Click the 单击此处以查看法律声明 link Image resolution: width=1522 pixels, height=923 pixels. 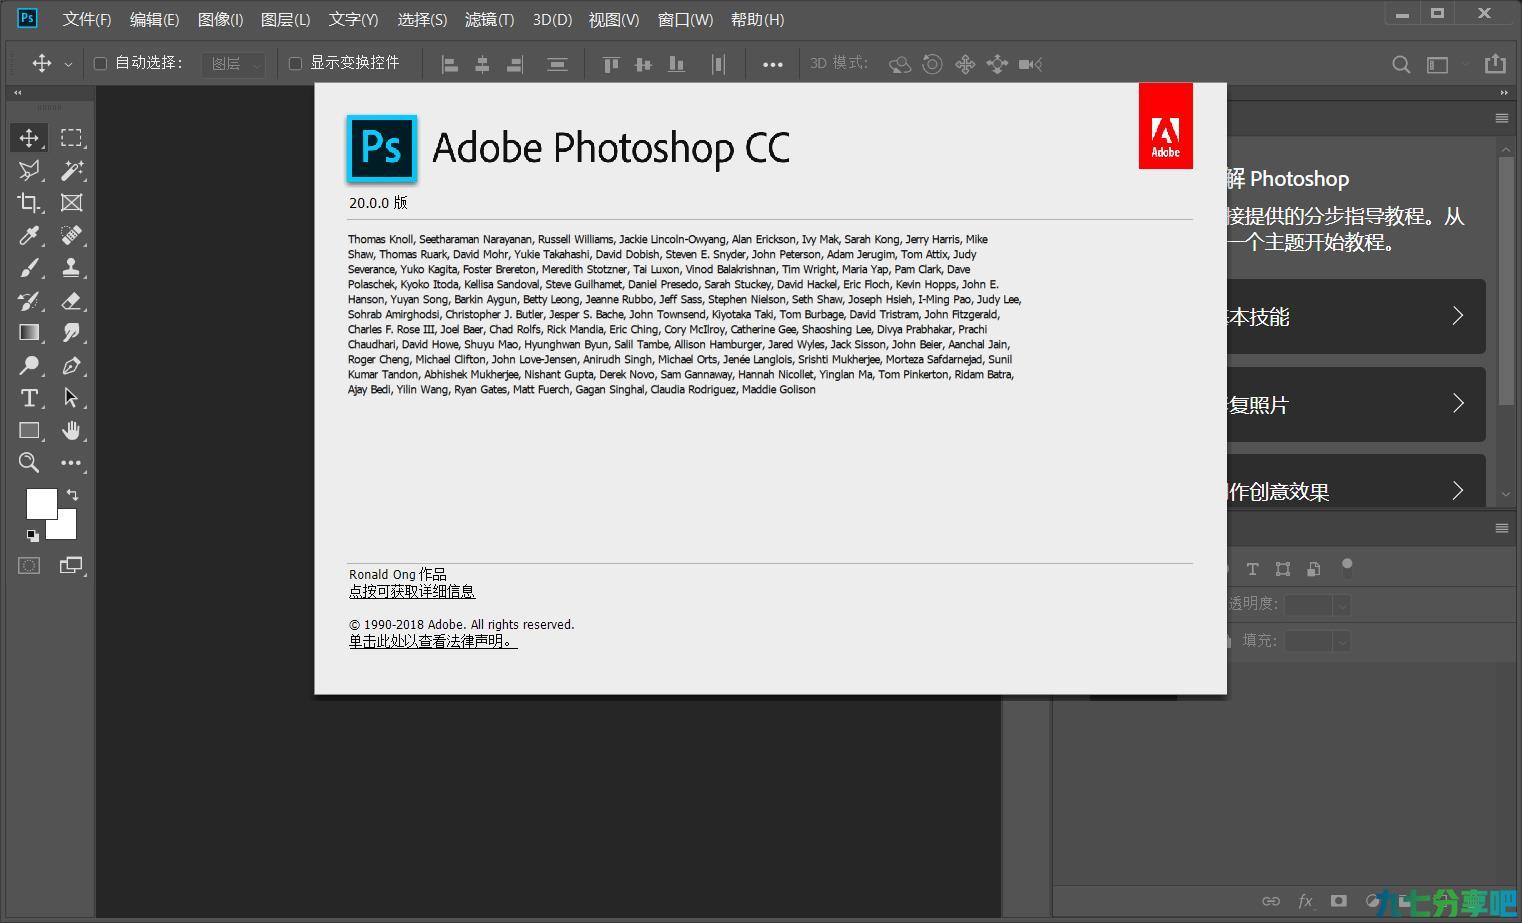pos(433,641)
